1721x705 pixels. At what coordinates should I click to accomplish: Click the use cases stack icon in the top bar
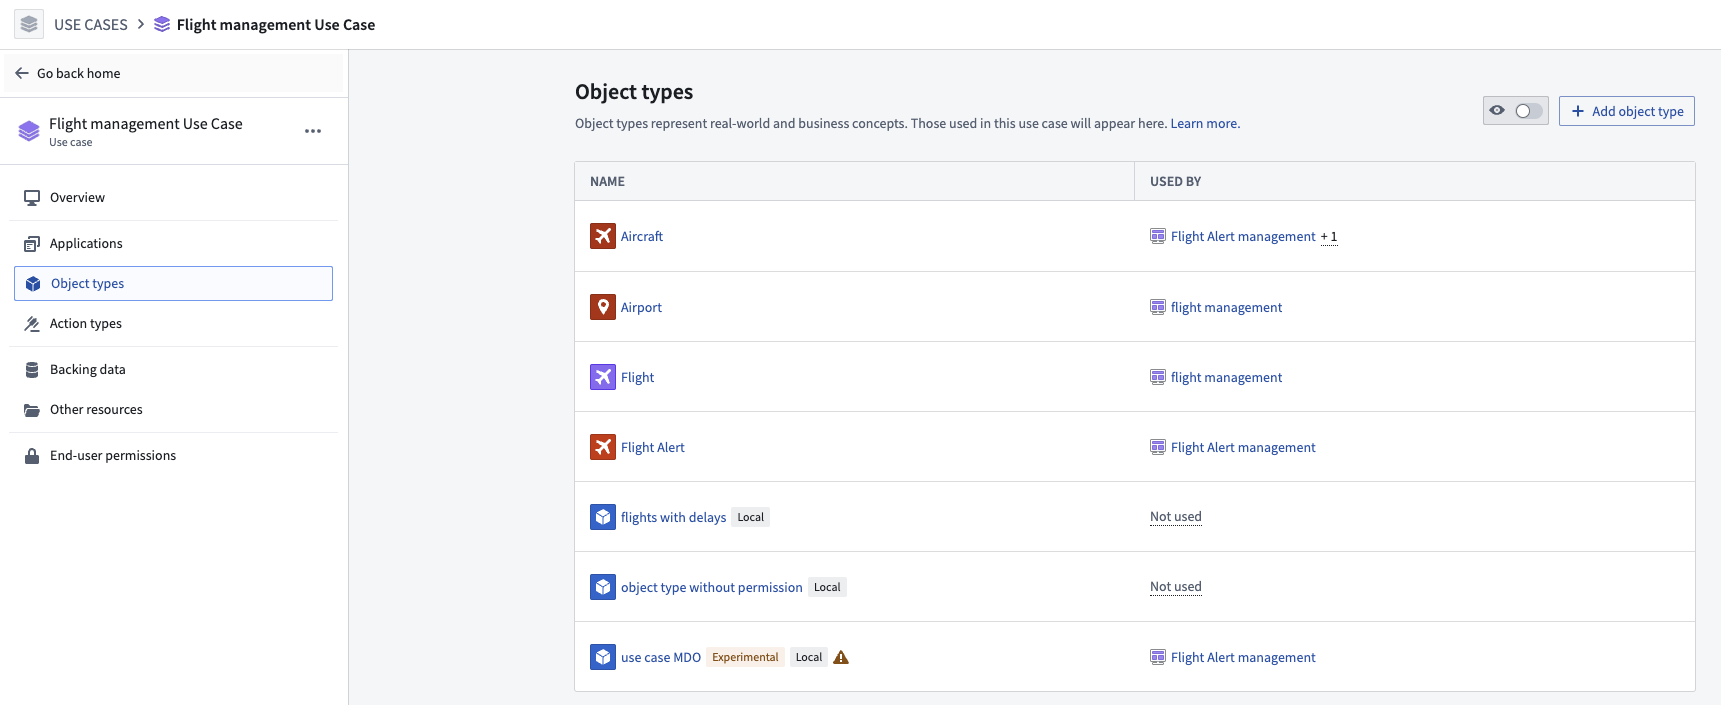29,24
